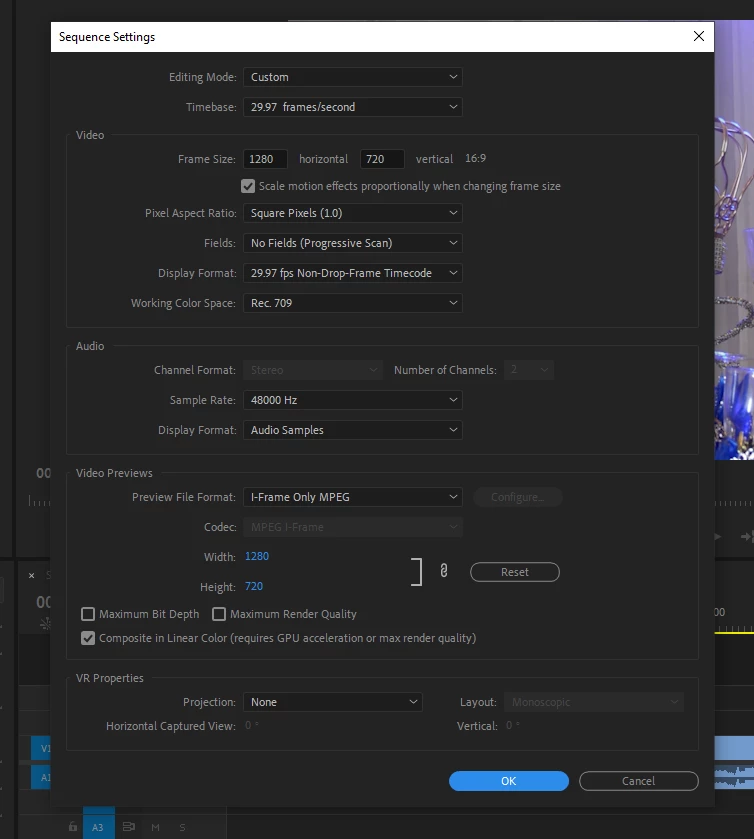Open the Sample Rate dropdown
Viewport: 754px width, 839px height.
point(353,400)
